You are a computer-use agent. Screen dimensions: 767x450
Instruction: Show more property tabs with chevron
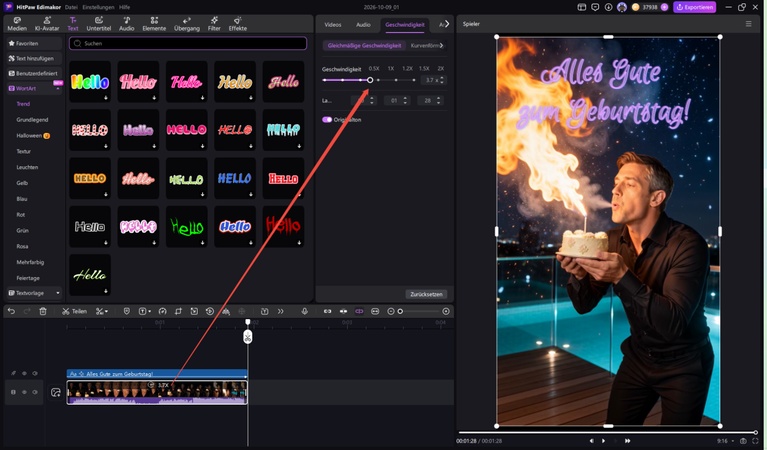[x=447, y=24]
